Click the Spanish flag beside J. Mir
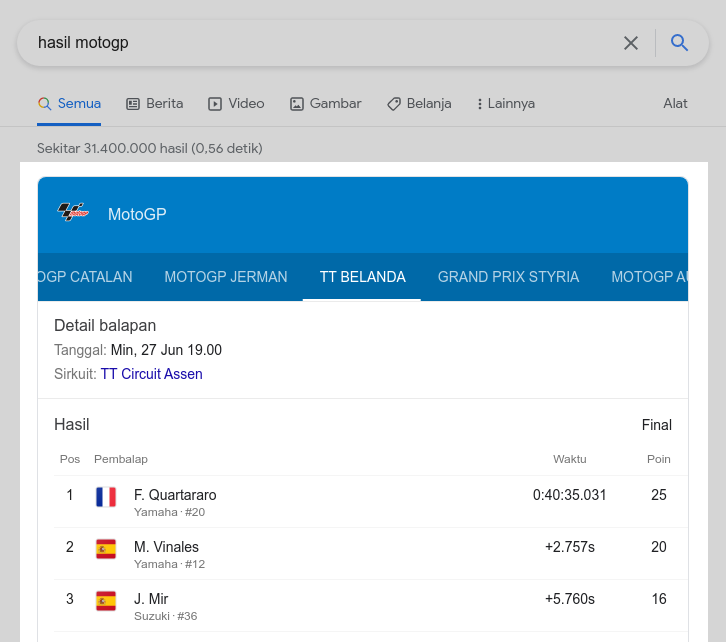The height and width of the screenshot is (642, 726). click(x=106, y=601)
